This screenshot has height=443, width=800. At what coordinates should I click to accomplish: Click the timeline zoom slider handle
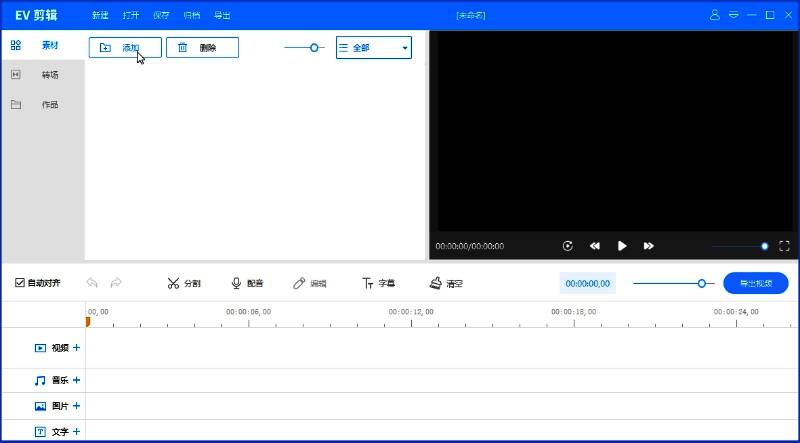click(702, 283)
